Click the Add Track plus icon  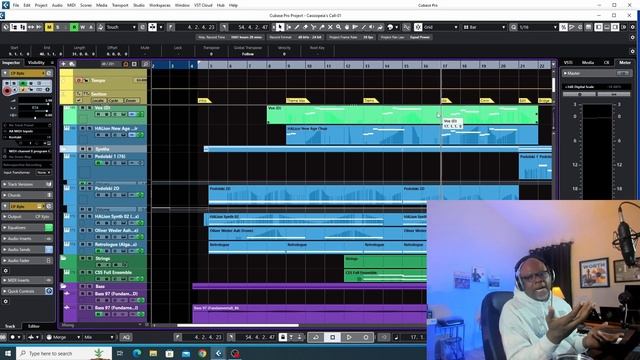(x=63, y=64)
